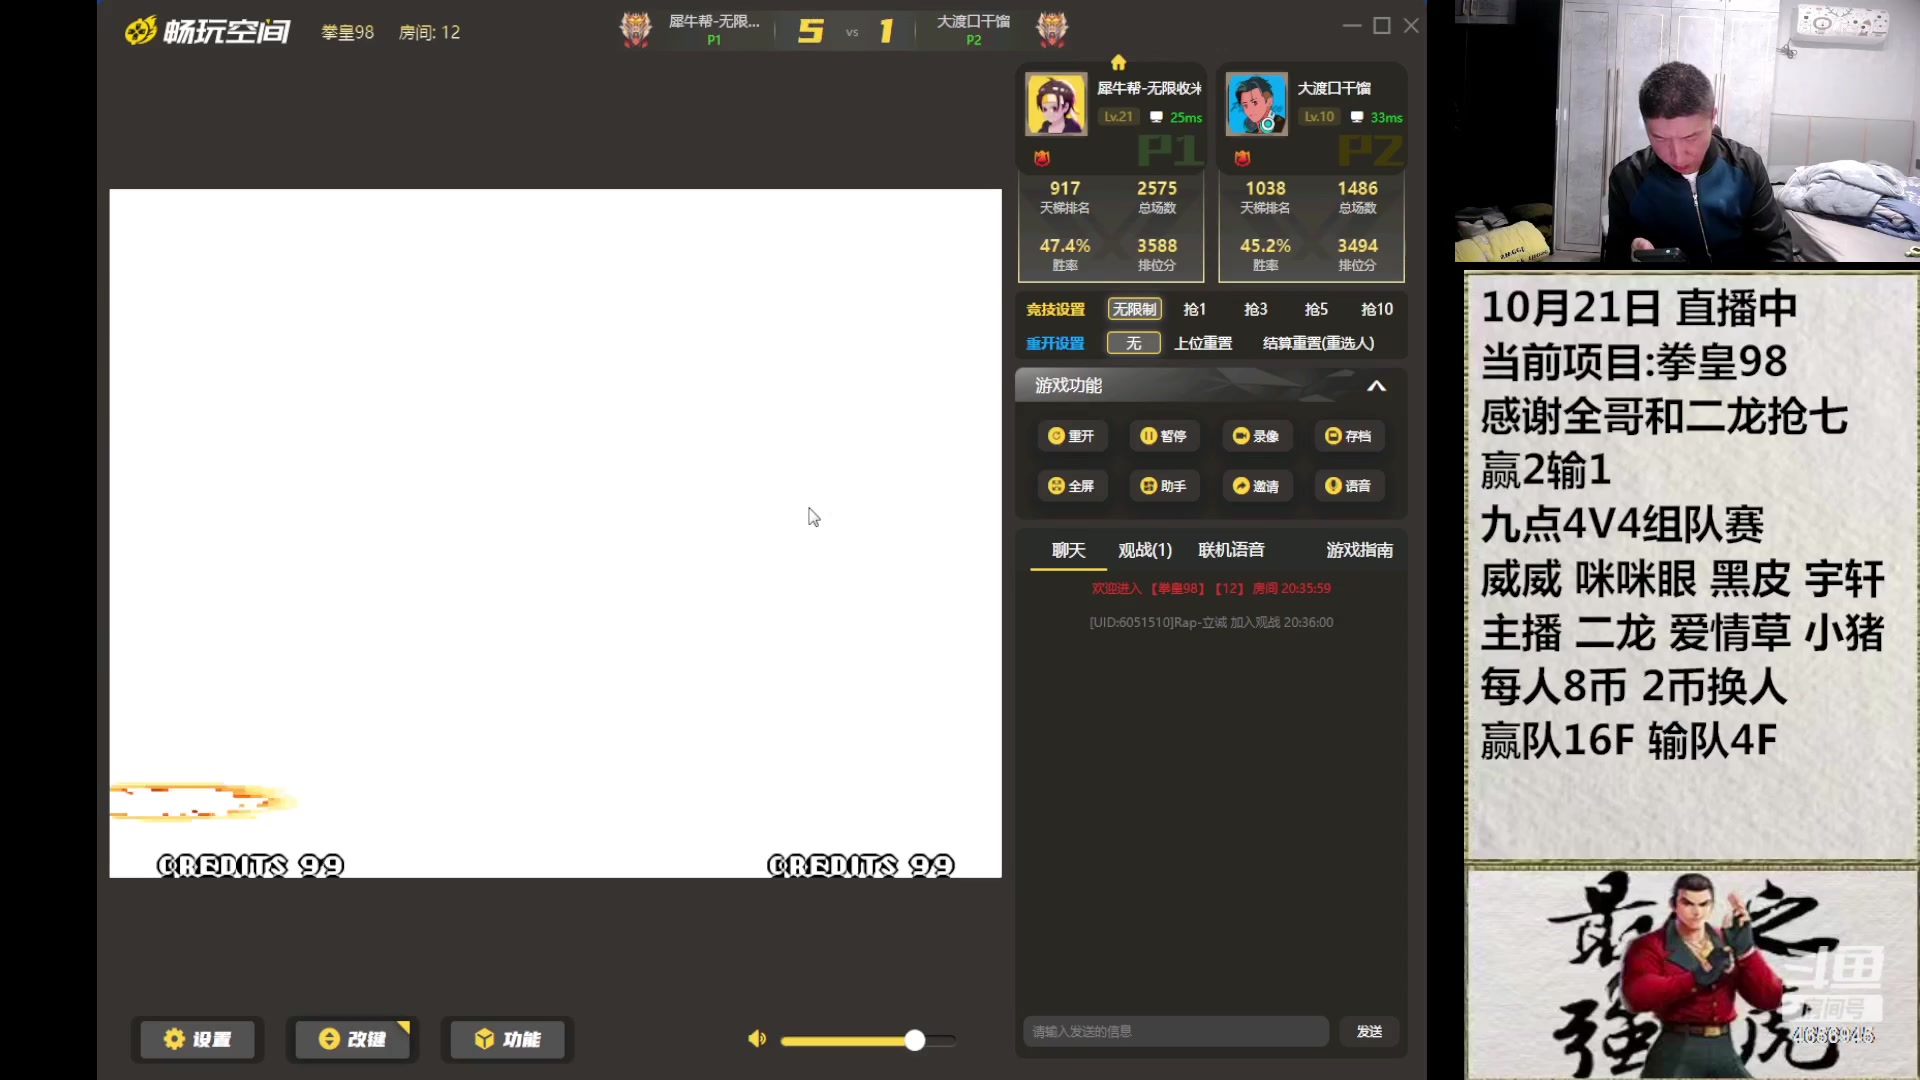Collapse the 游戏功能 panel chevron
This screenshot has width=1920, height=1080.
pyautogui.click(x=1377, y=386)
